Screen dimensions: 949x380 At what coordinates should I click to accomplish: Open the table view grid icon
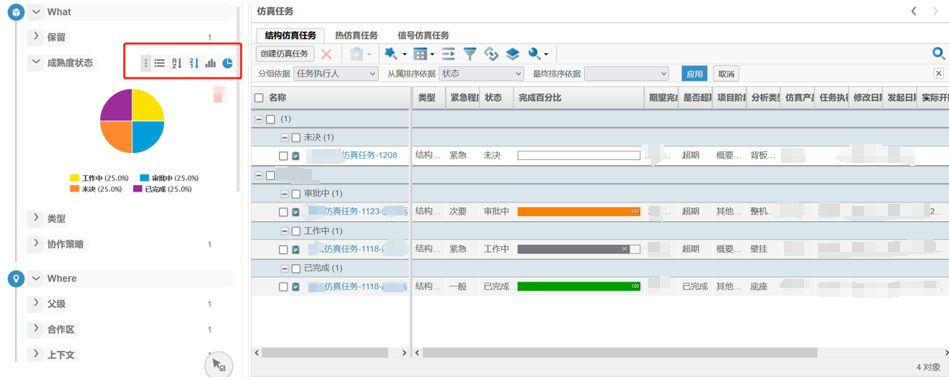point(421,54)
